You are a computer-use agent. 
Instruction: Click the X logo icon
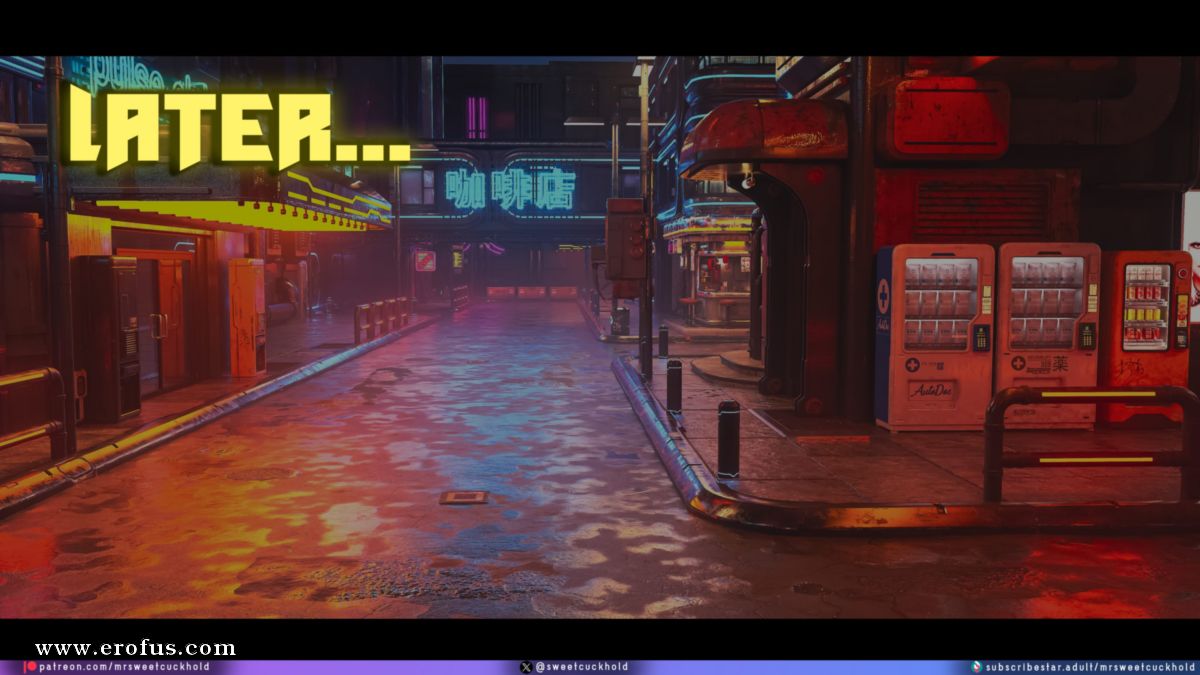(527, 667)
